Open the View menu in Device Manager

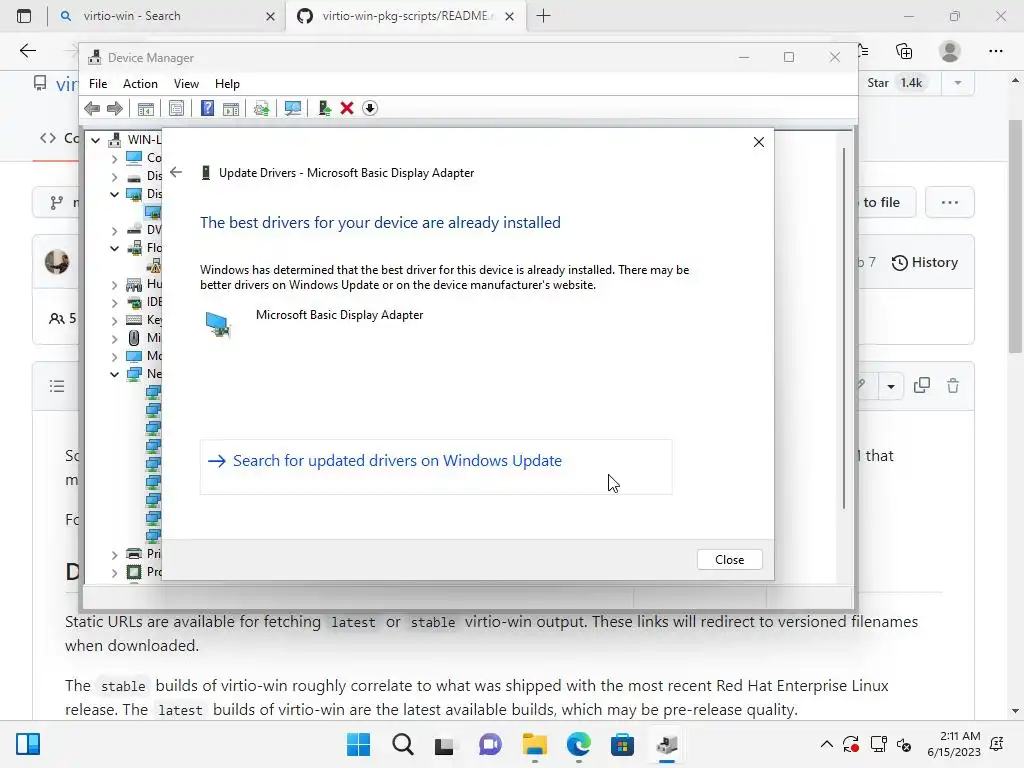pos(186,84)
